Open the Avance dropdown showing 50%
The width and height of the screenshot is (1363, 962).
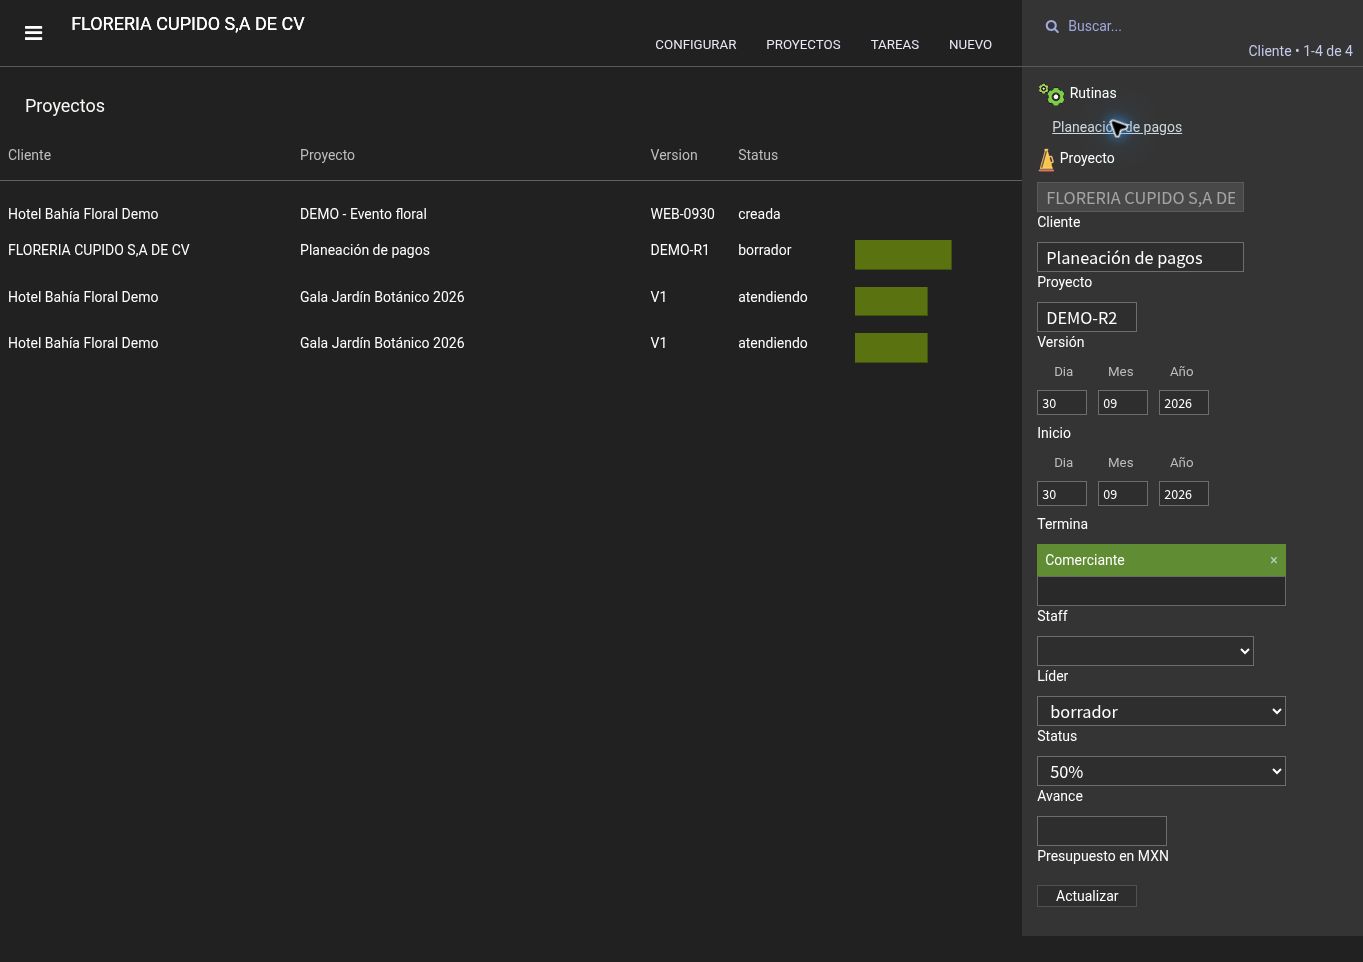(1161, 771)
